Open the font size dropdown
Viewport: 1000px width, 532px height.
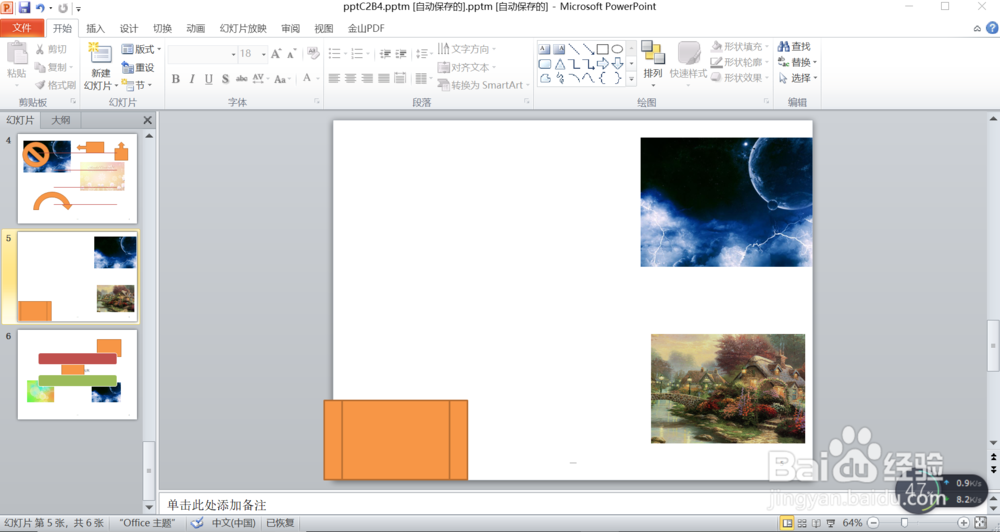(x=263, y=54)
